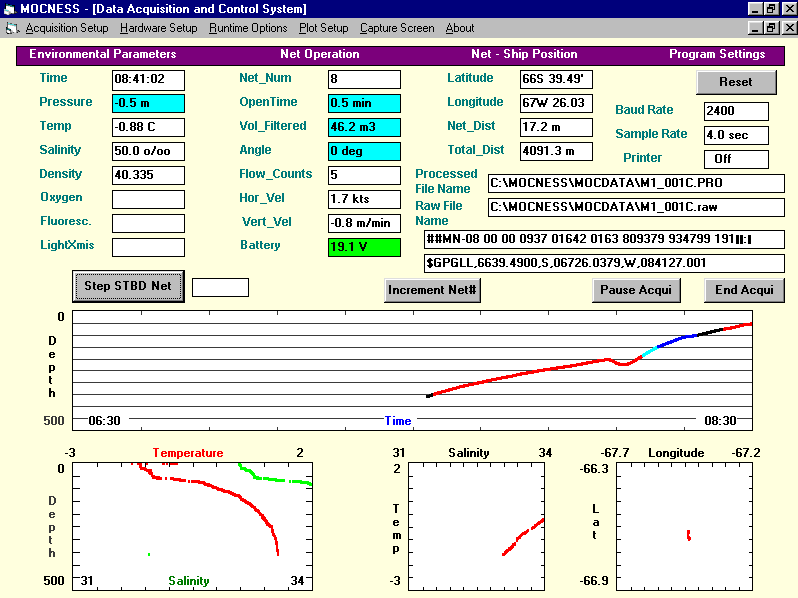Click the Depth versus Time plot
Image resolution: width=798 pixels, height=598 pixels.
tap(412, 370)
